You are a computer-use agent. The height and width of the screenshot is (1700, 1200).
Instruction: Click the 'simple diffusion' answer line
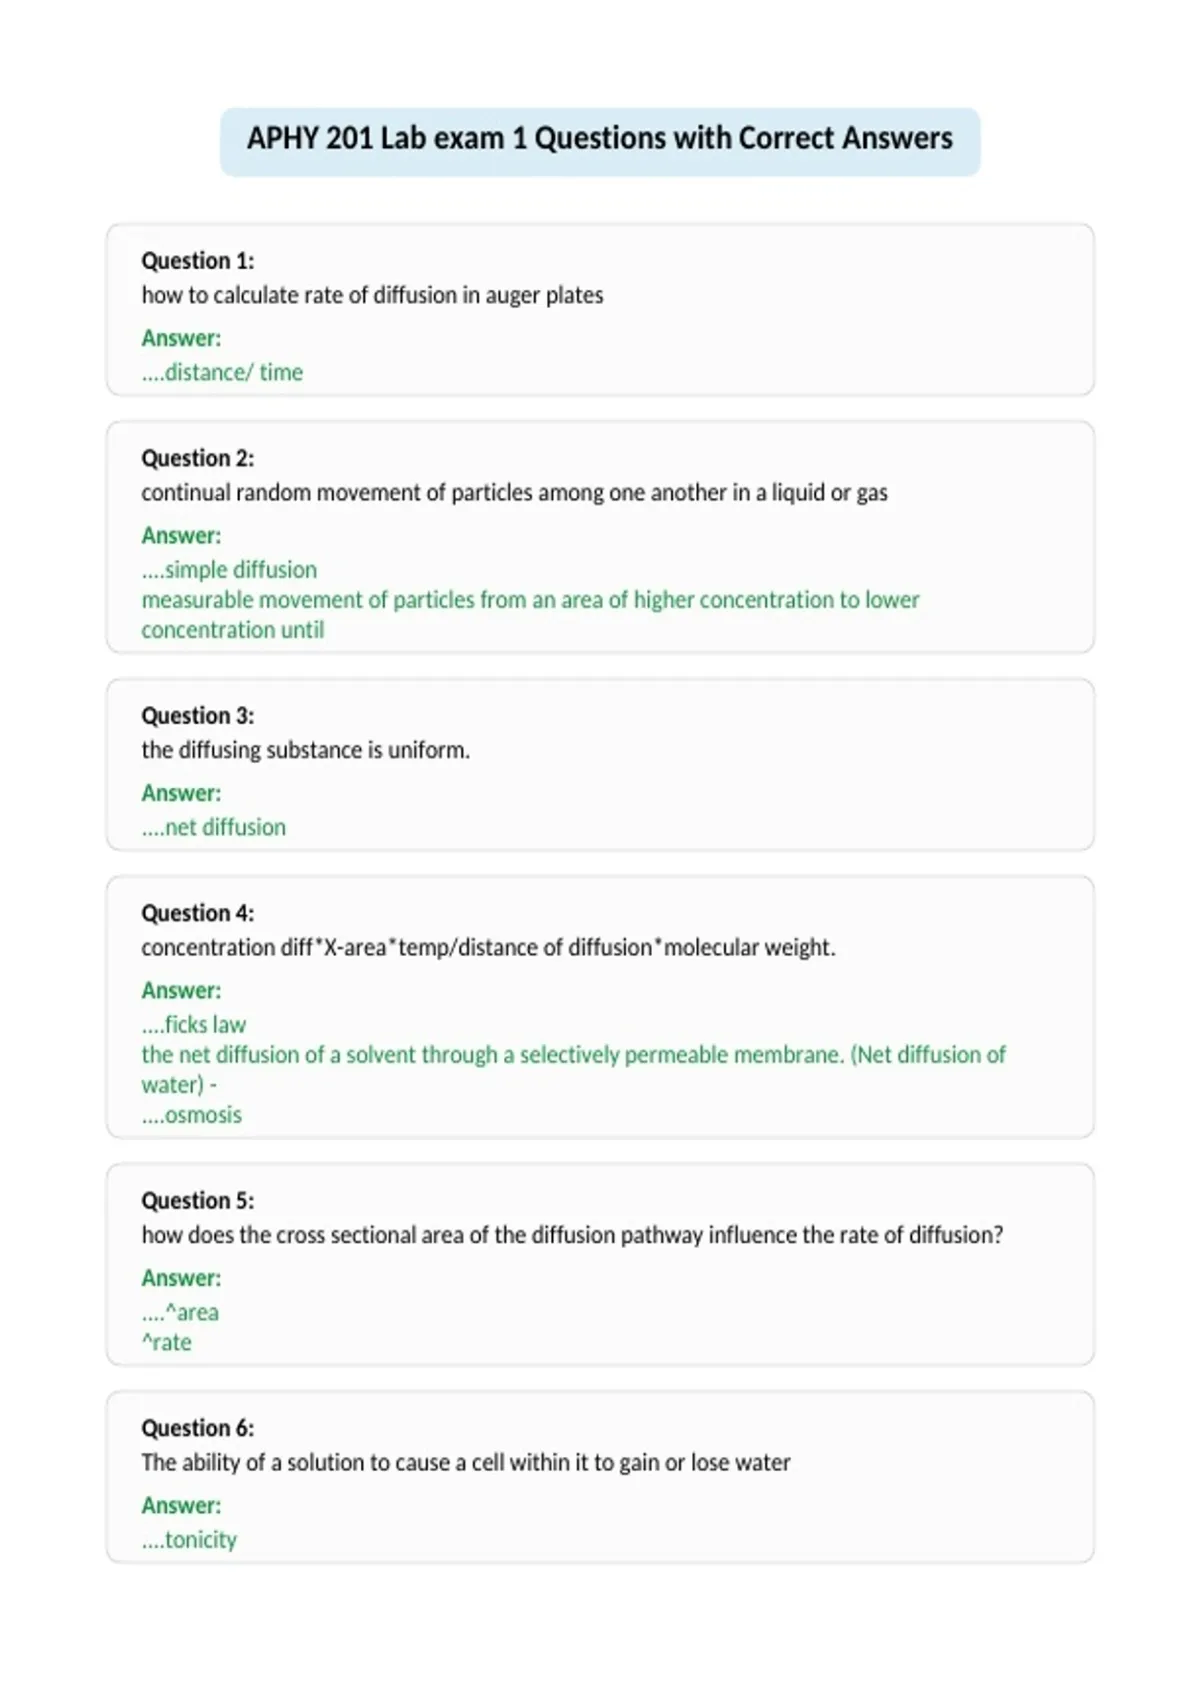[x=229, y=570]
